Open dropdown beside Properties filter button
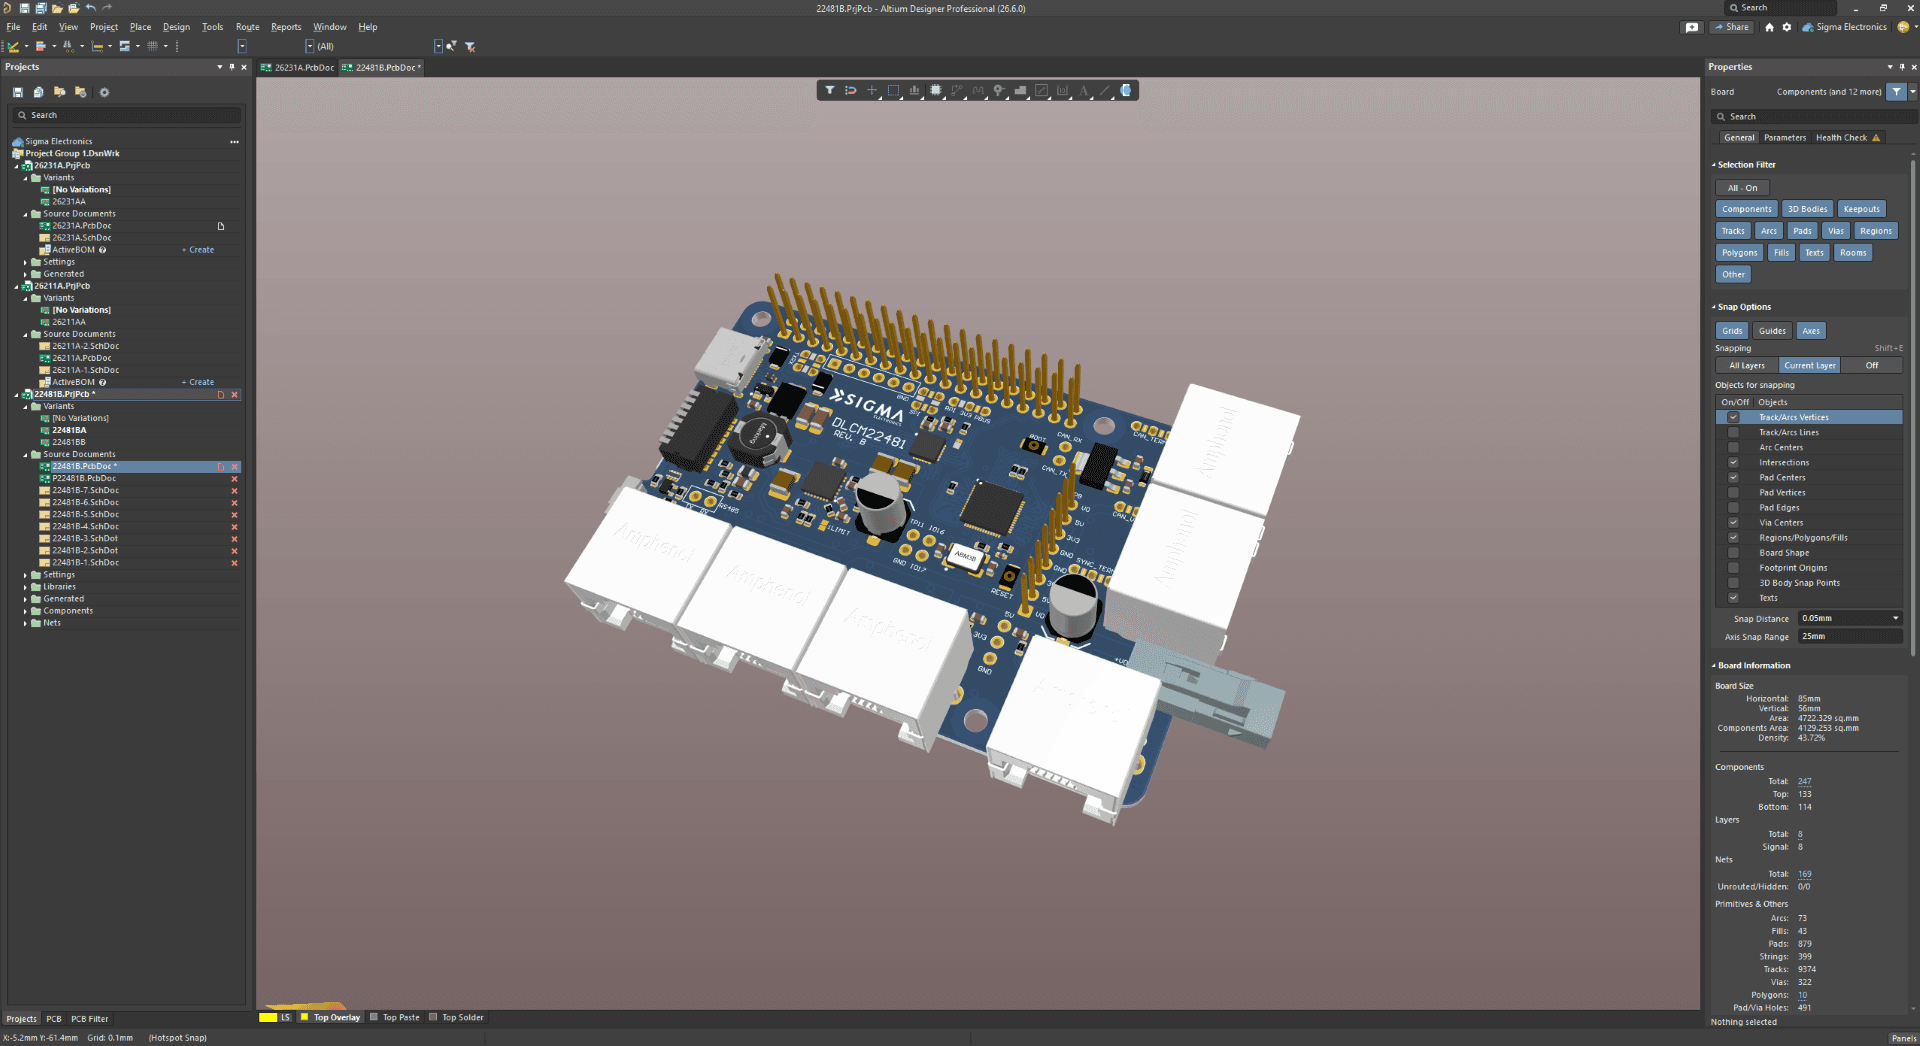This screenshot has width=1920, height=1046. click(x=1913, y=91)
